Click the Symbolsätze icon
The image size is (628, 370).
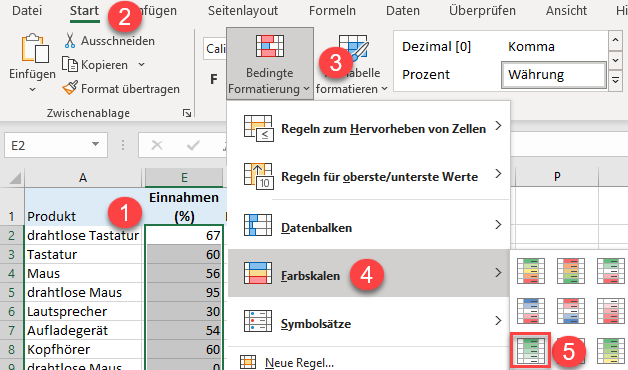[x=258, y=321]
